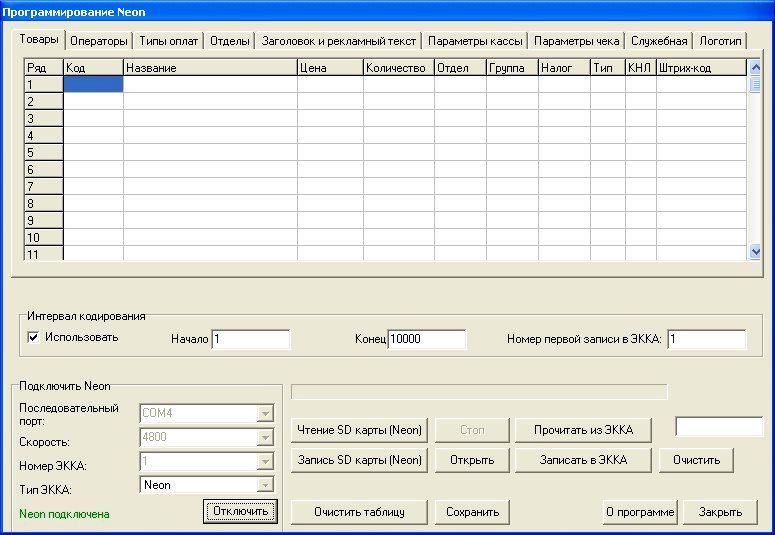Expand the Тип ЭККА Neon dropdown
775x535 pixels.
click(265, 485)
